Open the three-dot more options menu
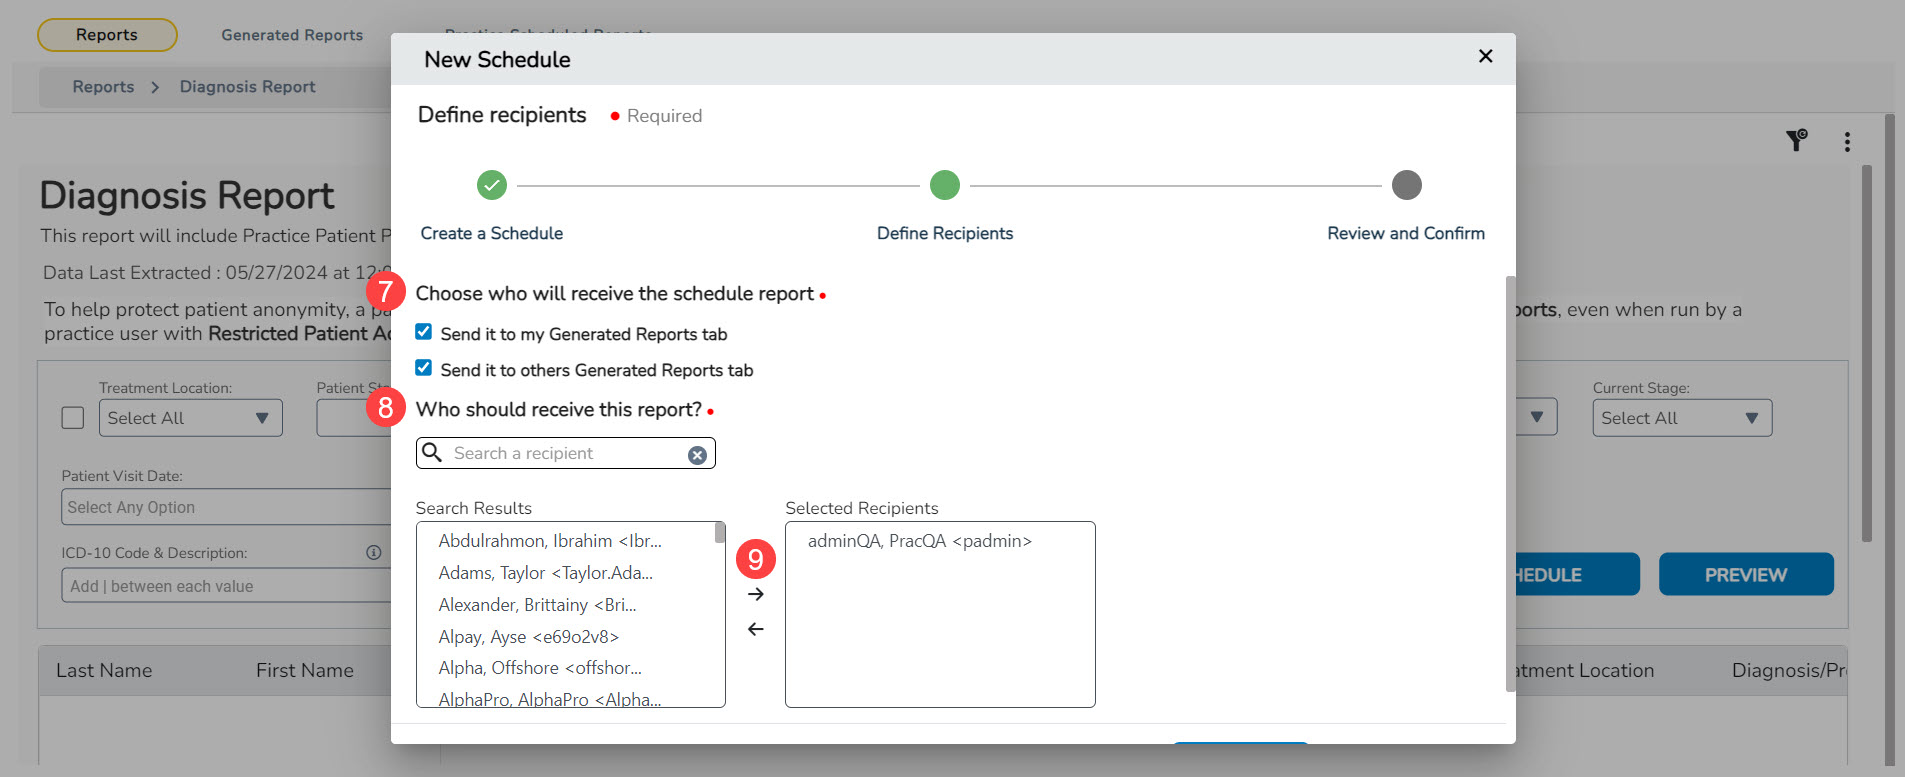The image size is (1905, 777). tap(1847, 142)
